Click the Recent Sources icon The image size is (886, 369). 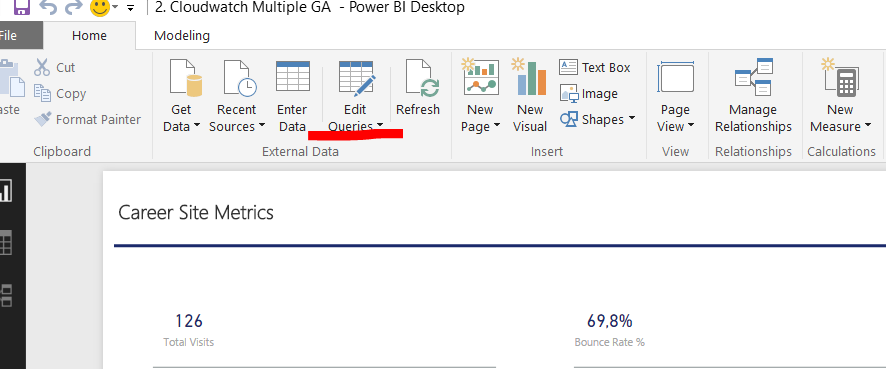[240, 78]
